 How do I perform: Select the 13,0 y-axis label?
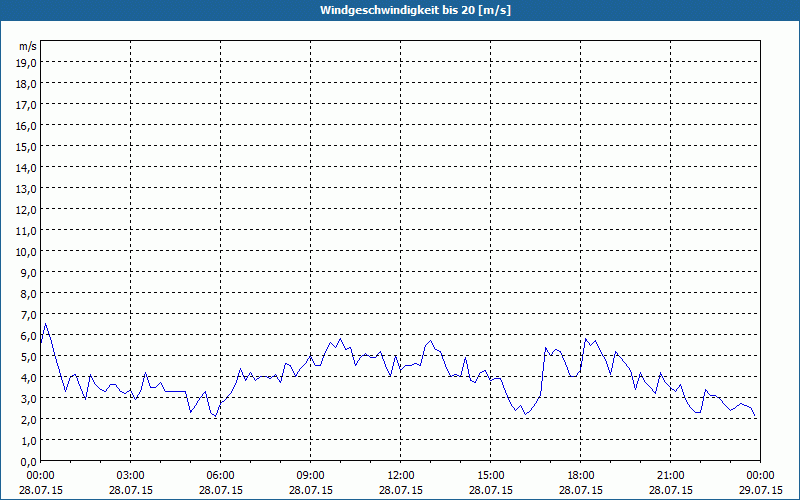click(27, 189)
